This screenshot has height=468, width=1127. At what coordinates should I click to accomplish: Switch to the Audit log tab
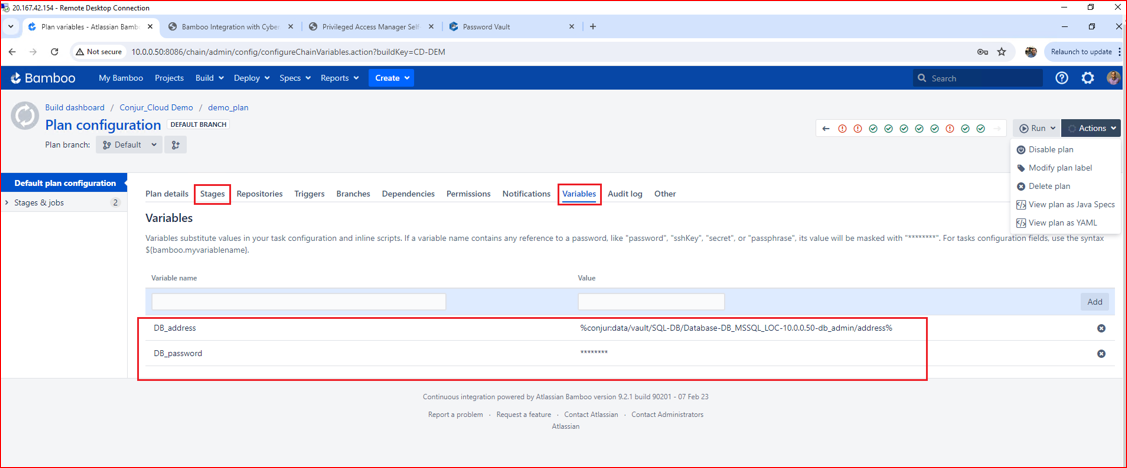(625, 194)
